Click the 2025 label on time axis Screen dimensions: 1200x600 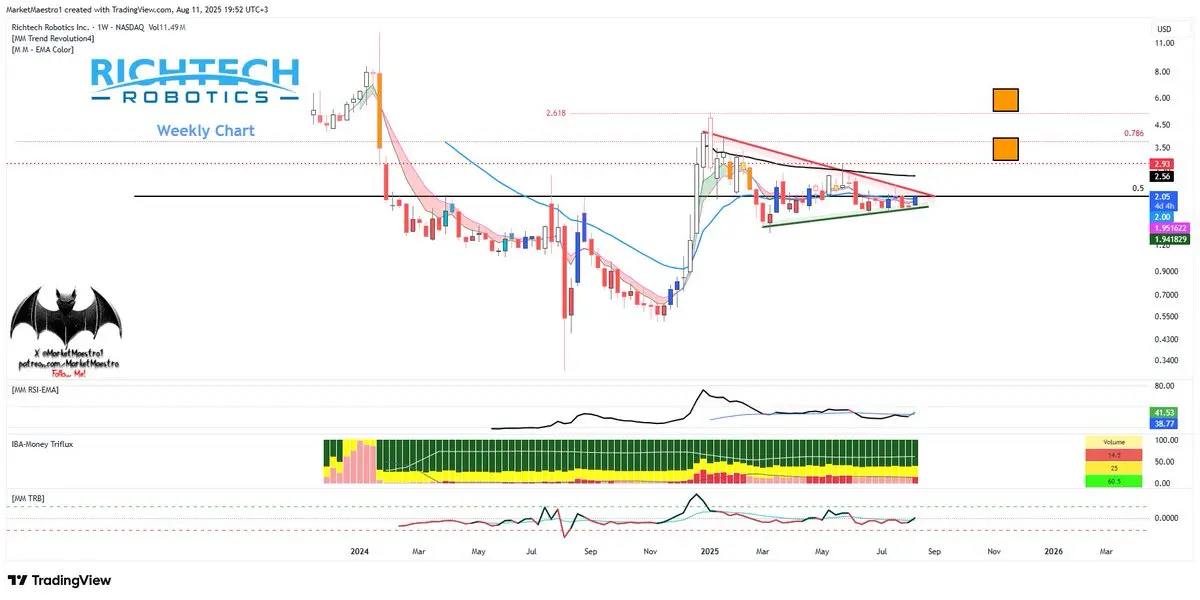710,551
